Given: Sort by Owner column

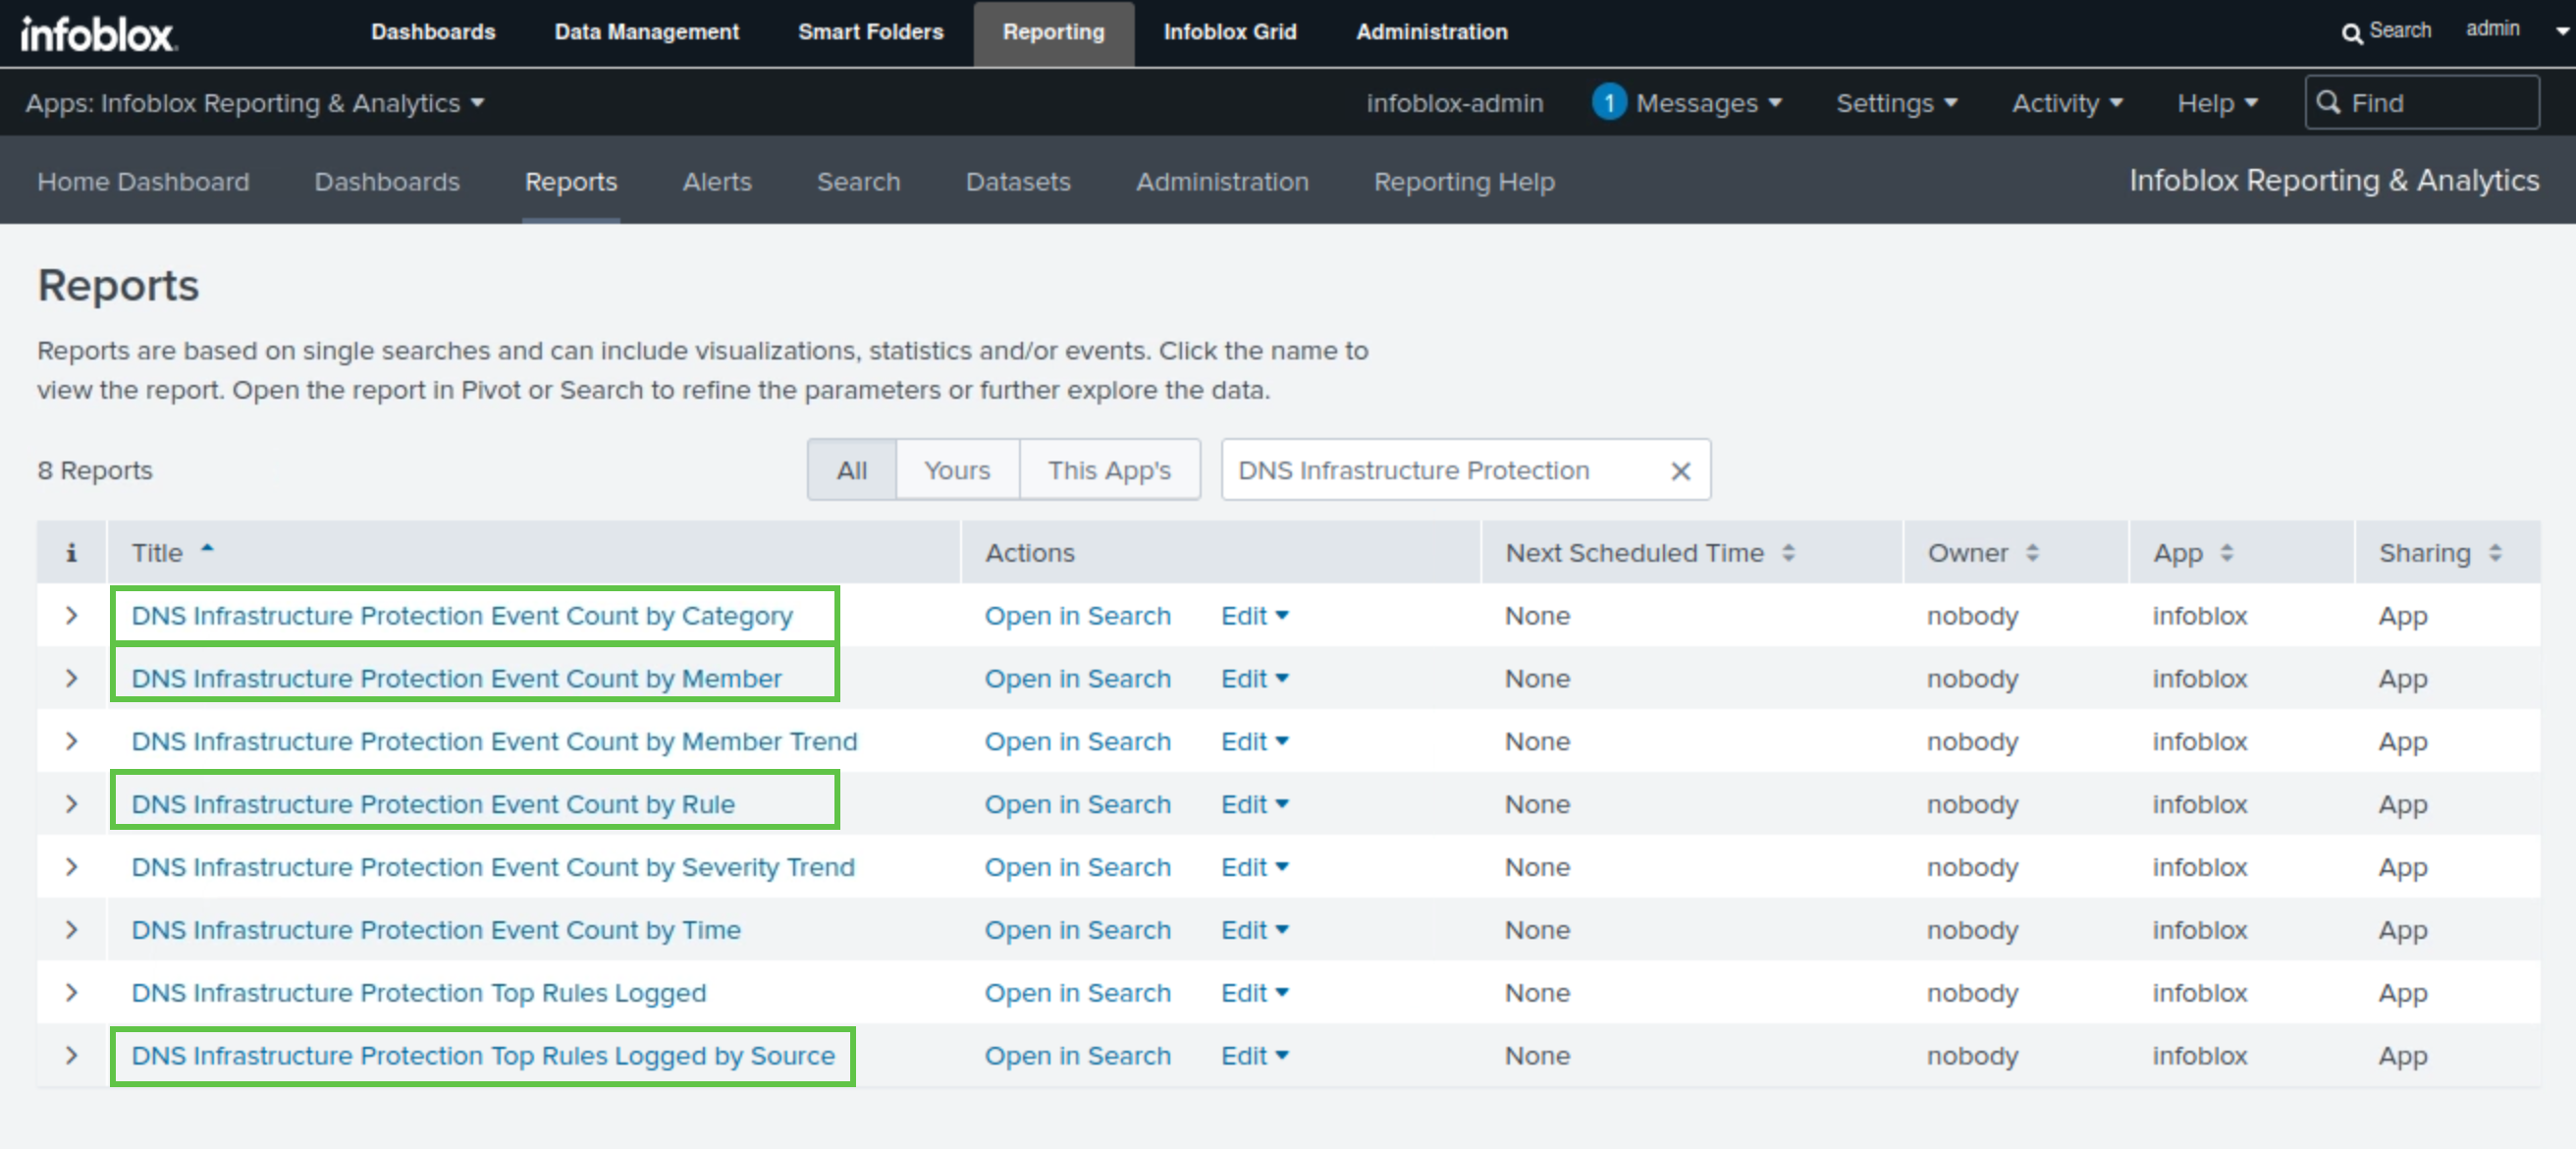Looking at the screenshot, I should [1982, 553].
